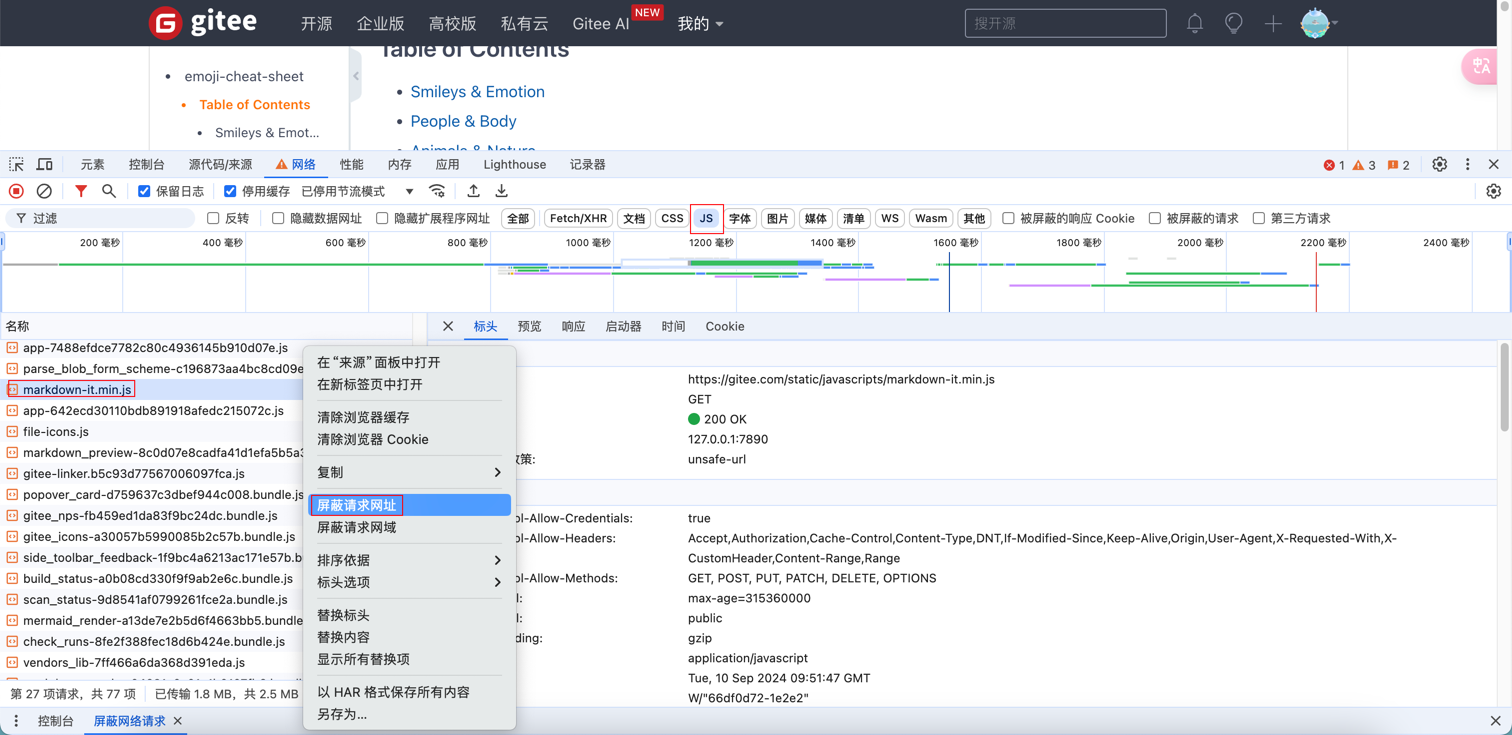
Task: Open network panel settings gear
Action: click(x=1494, y=191)
